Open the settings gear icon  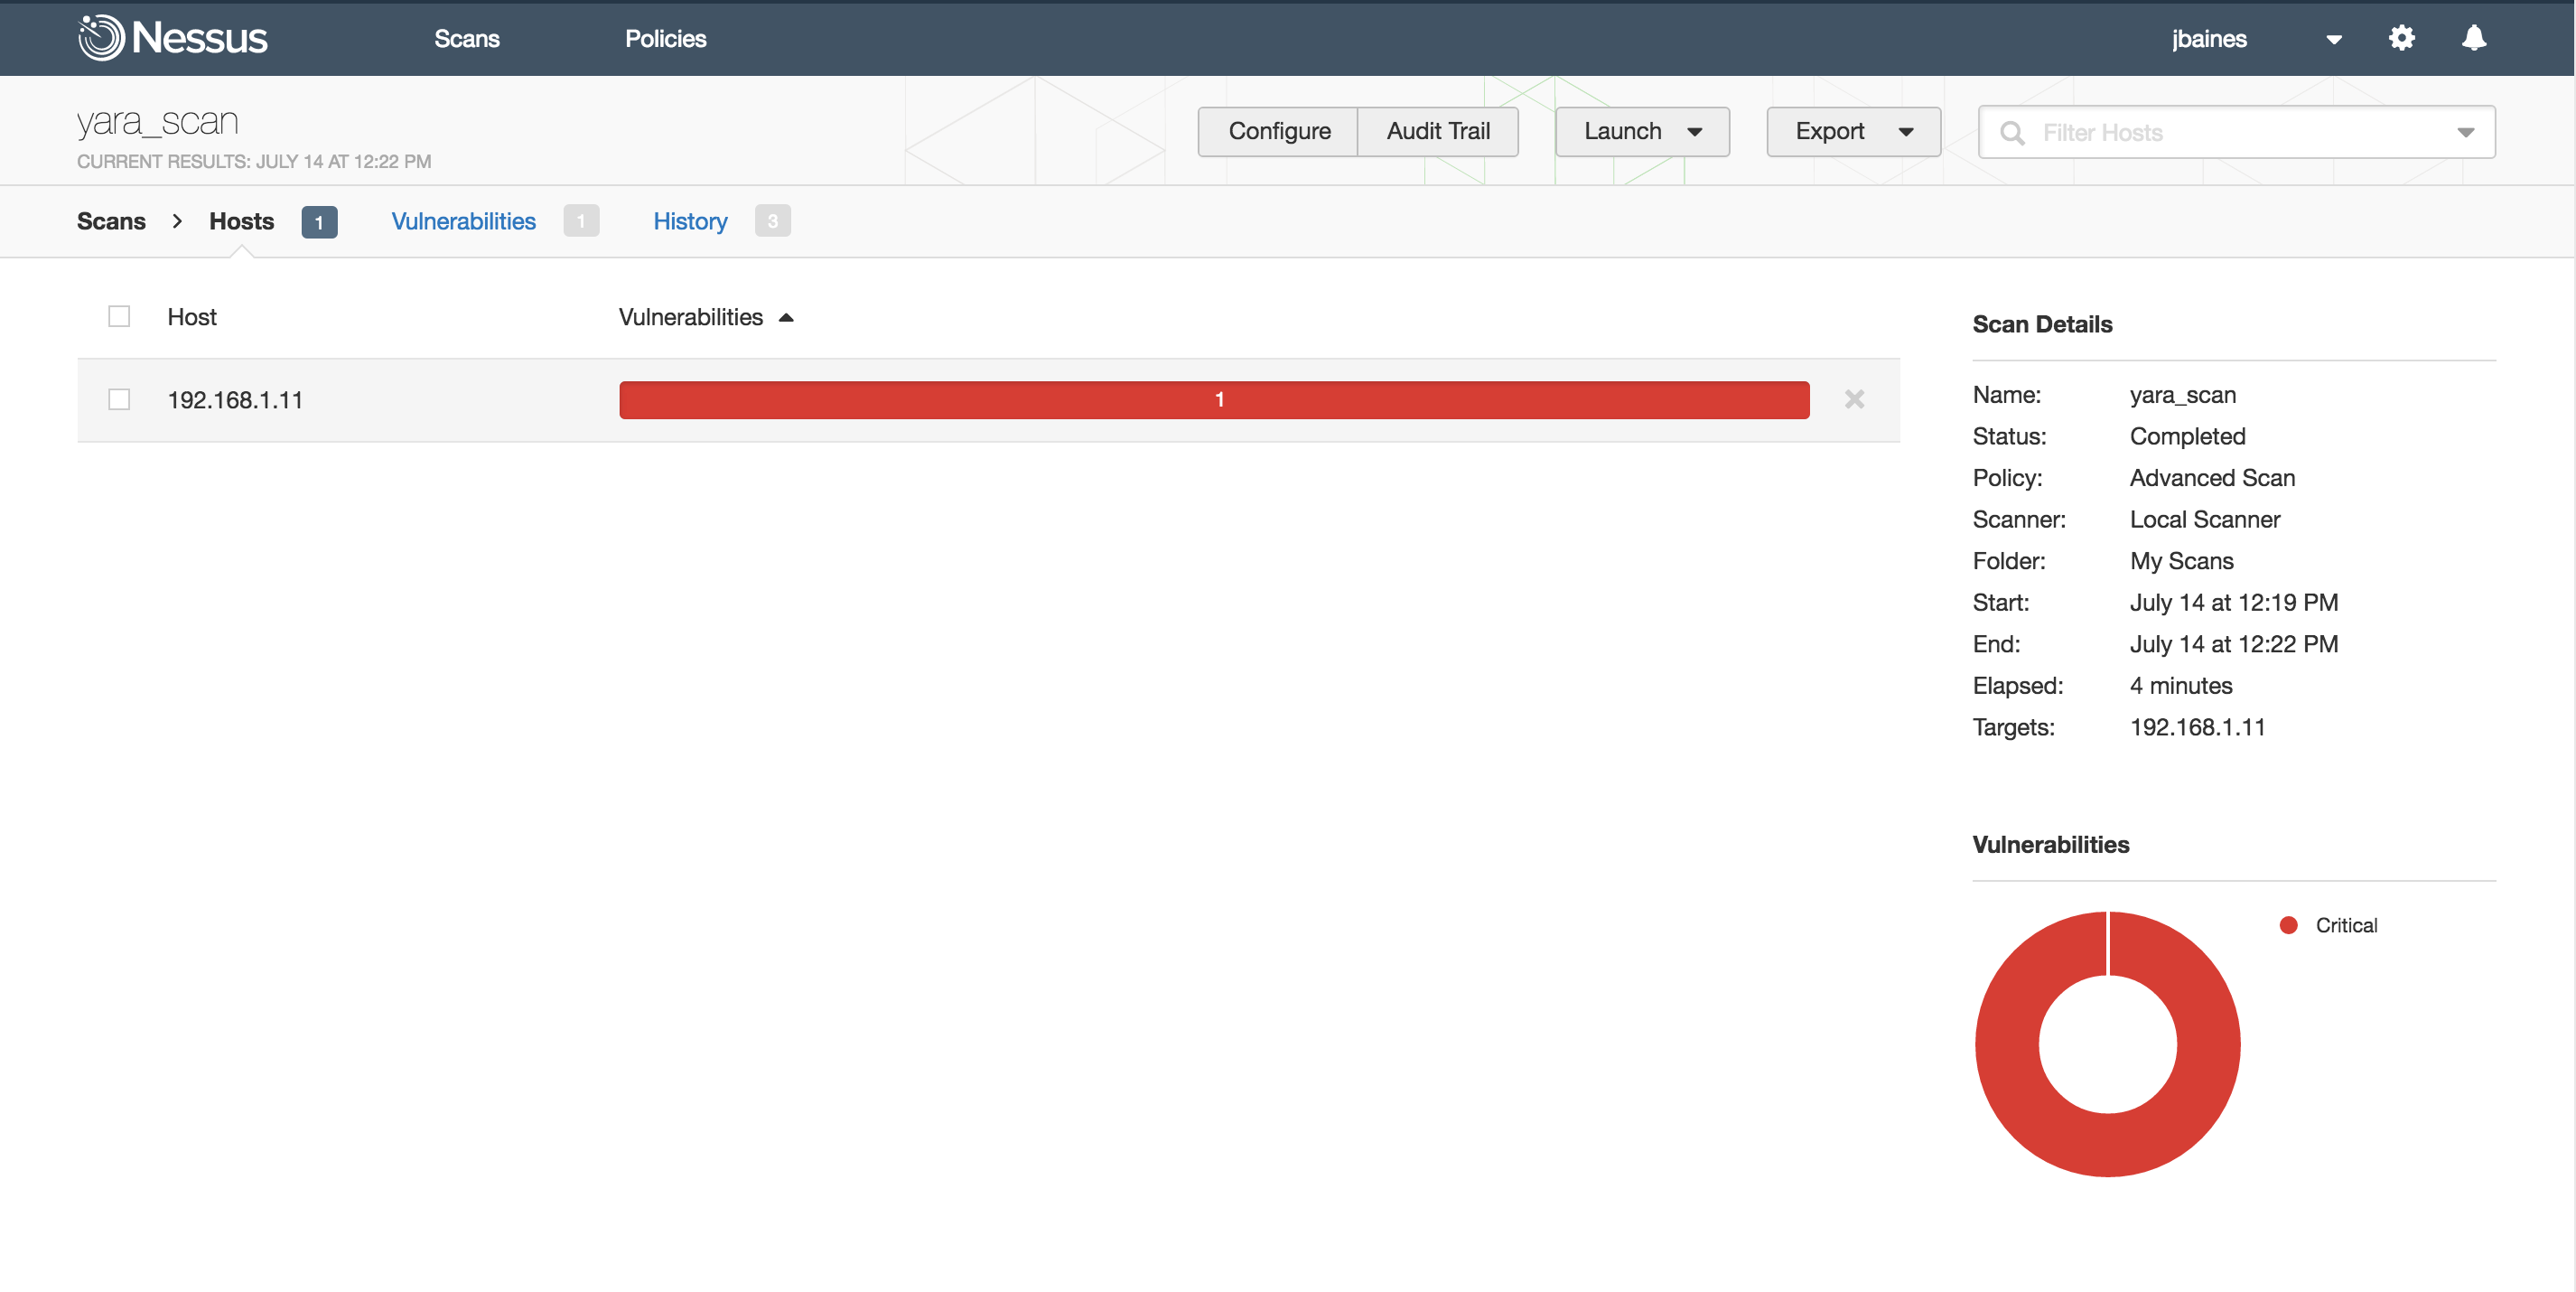(x=2401, y=38)
